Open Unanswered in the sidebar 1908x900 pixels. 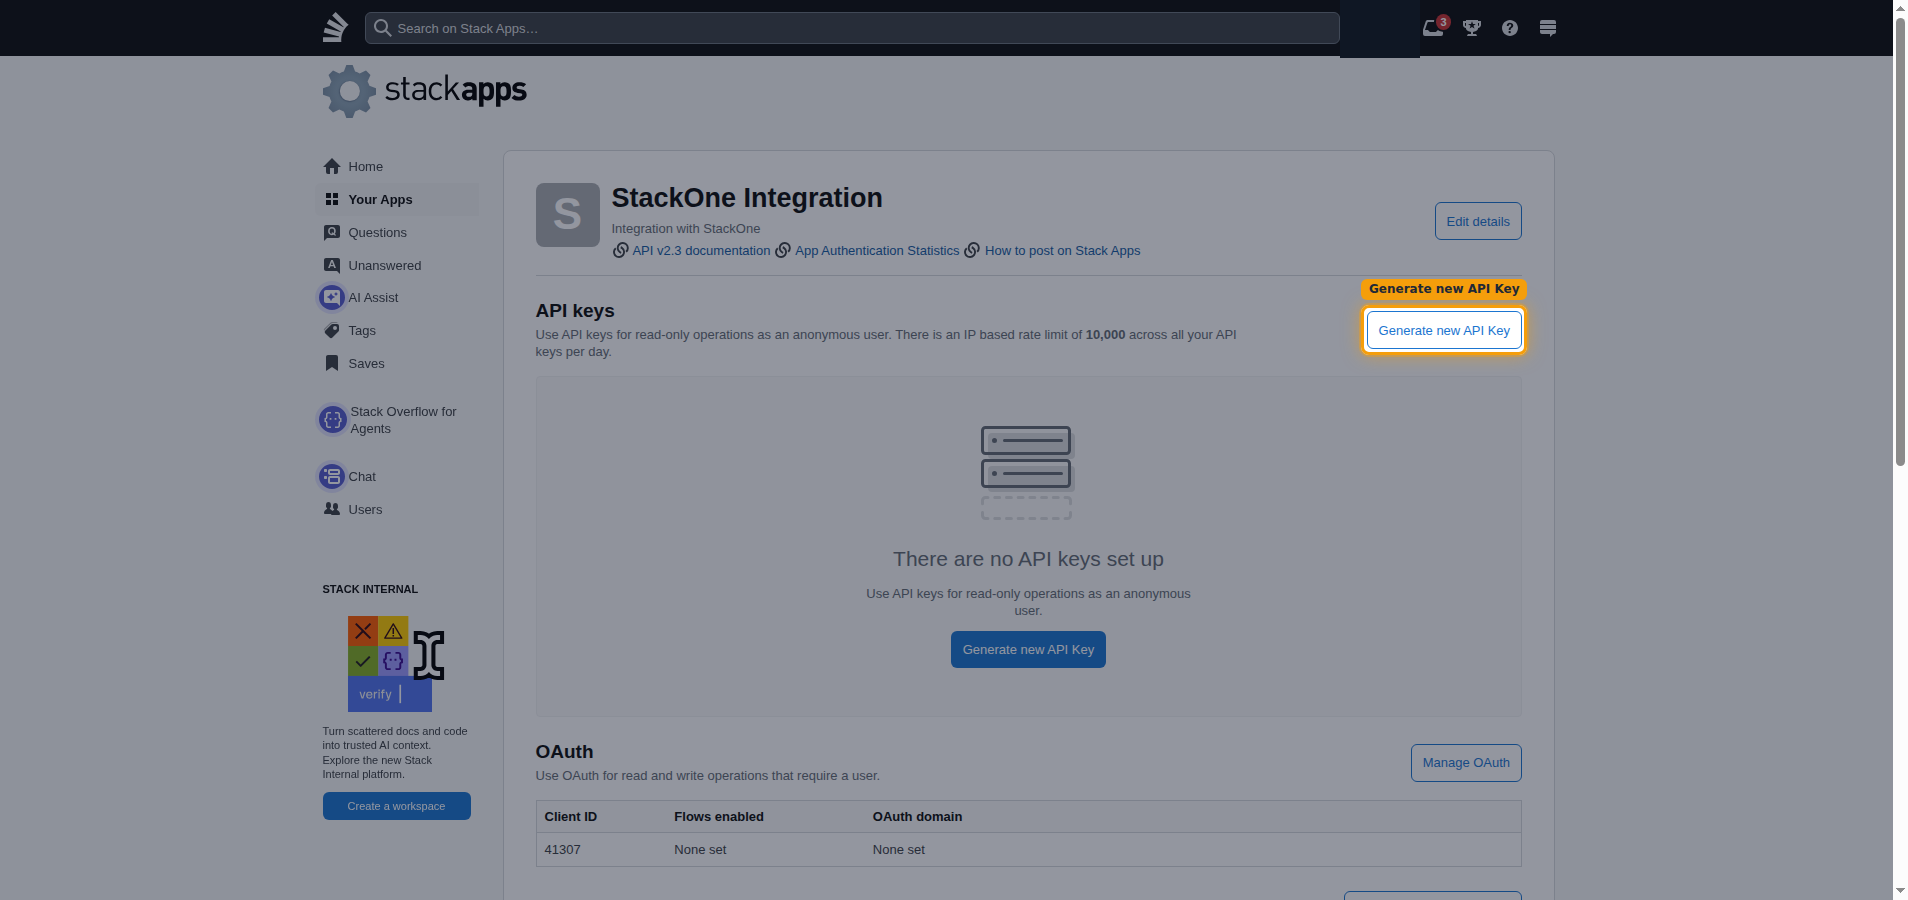point(397,265)
